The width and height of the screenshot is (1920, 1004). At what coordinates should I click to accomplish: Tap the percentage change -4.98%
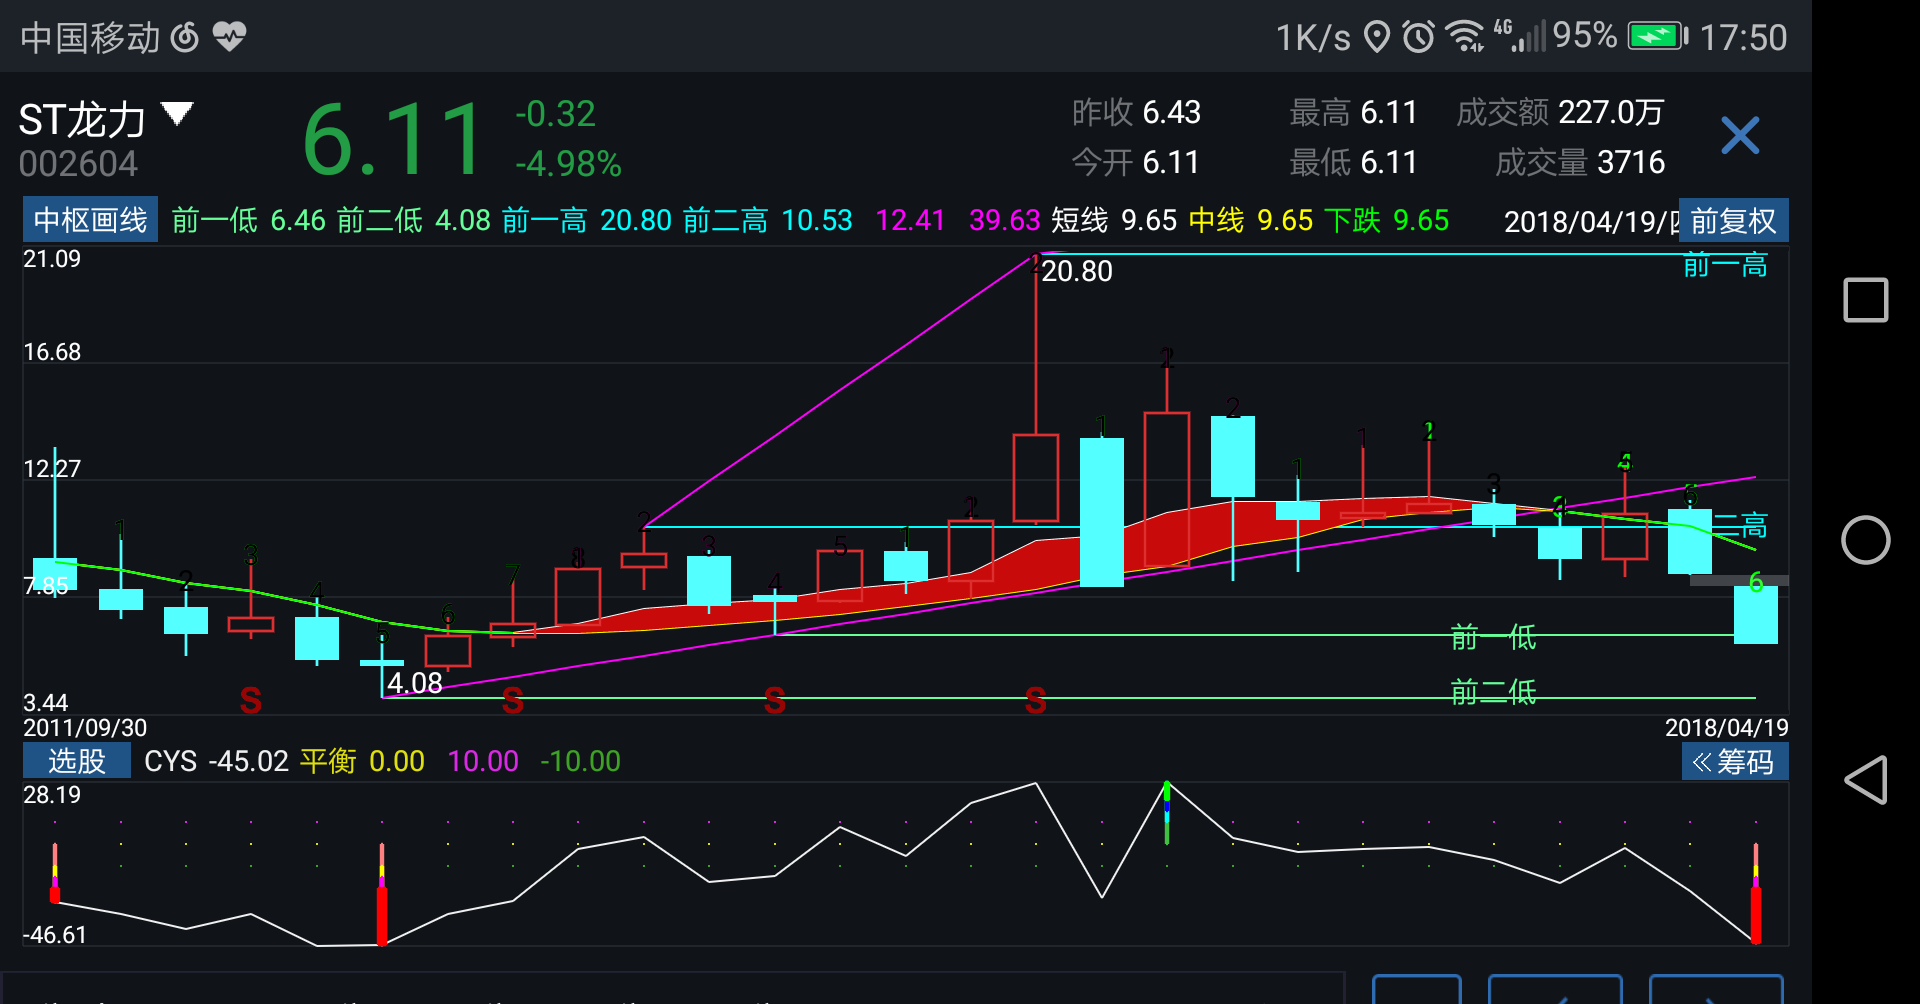(568, 163)
